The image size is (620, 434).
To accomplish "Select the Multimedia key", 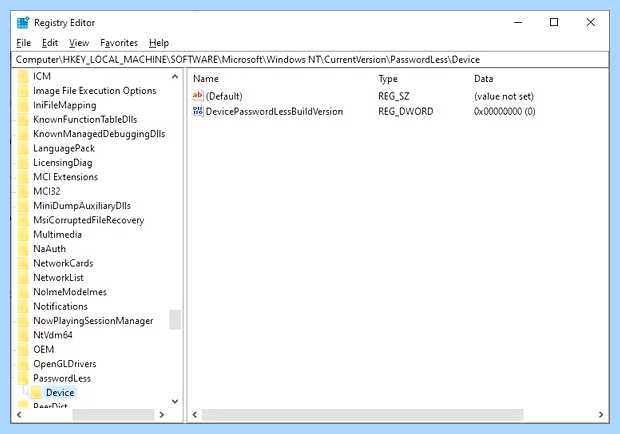I will (x=57, y=234).
